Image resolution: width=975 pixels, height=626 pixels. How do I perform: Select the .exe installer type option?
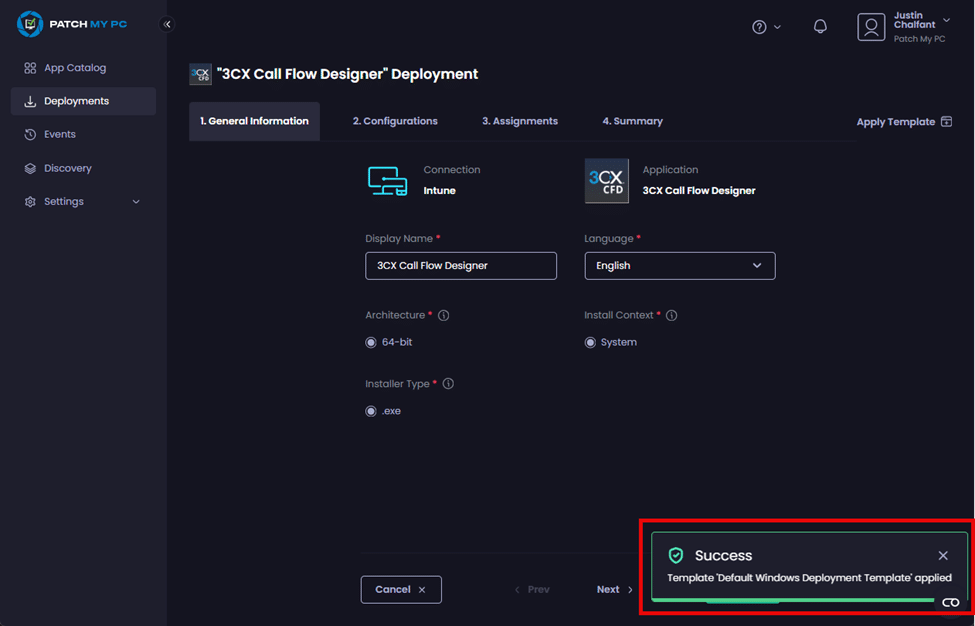(x=371, y=411)
